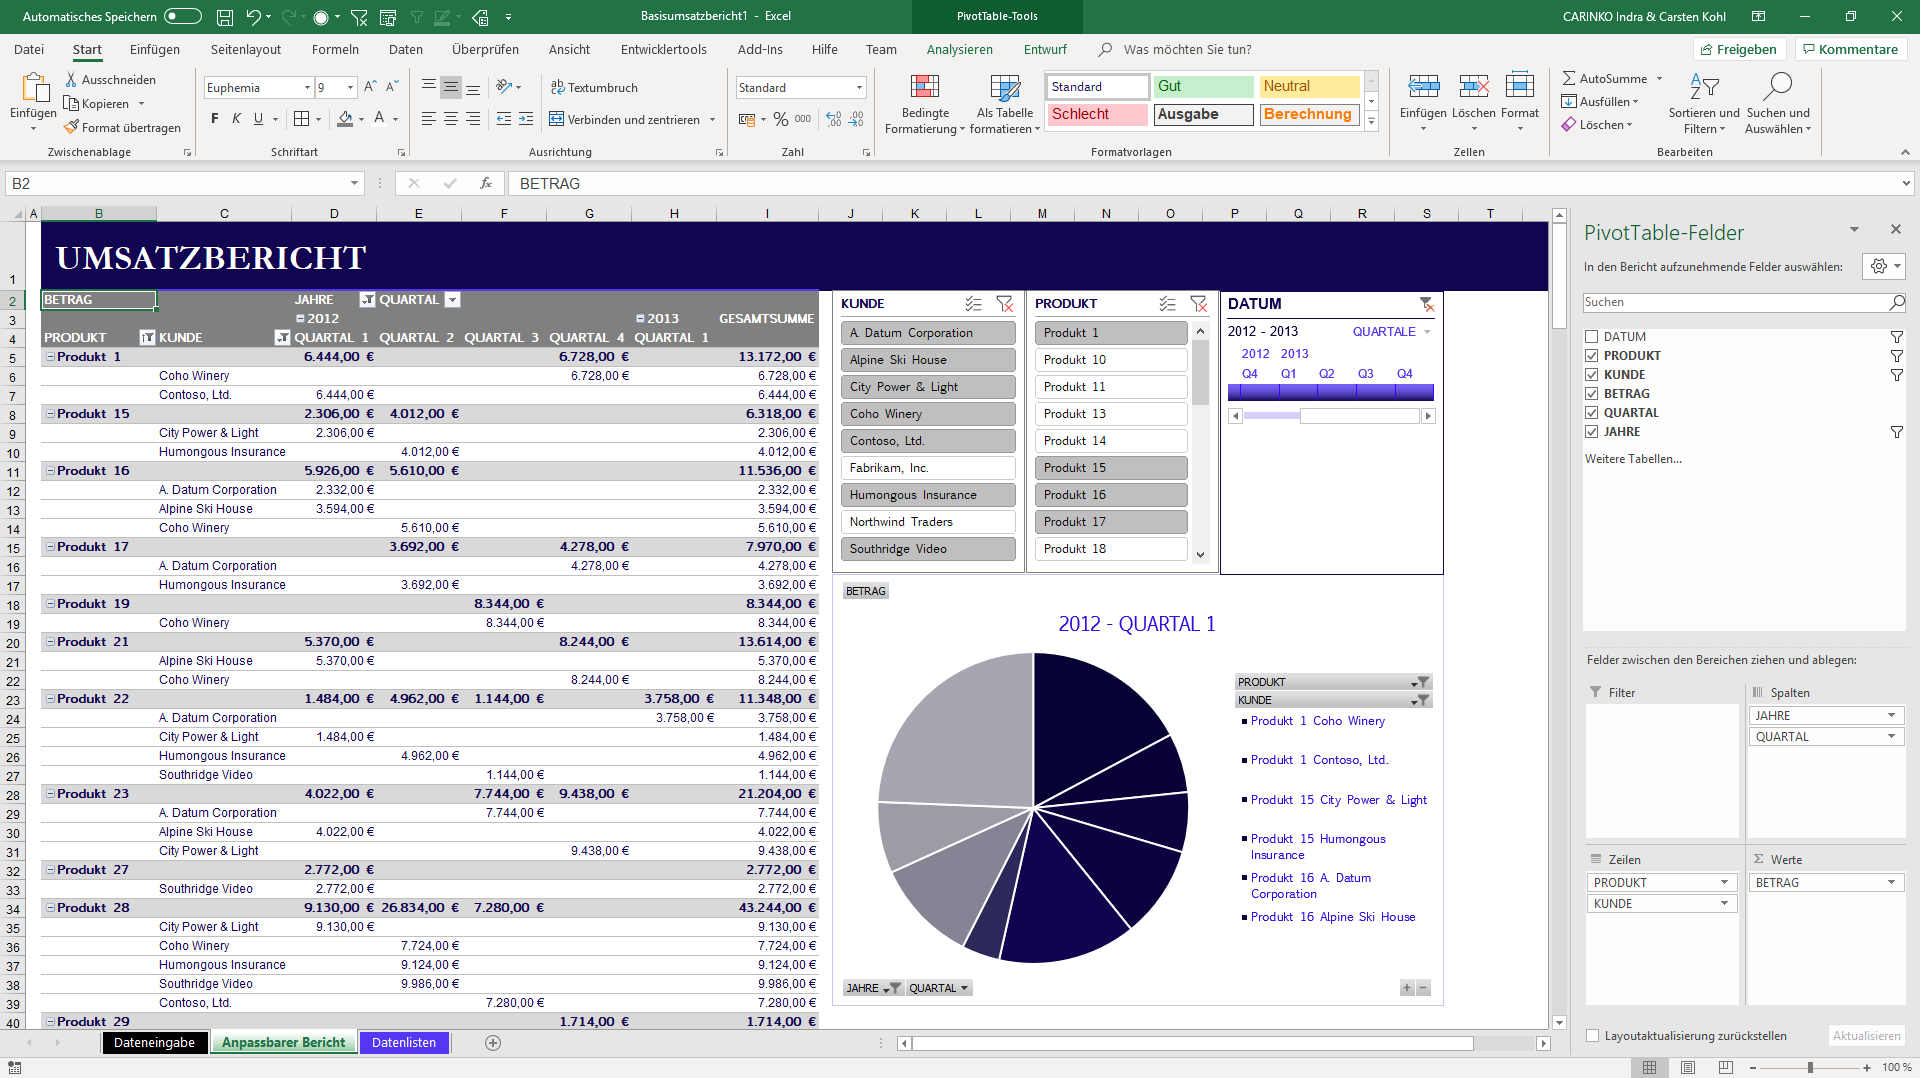Screen dimensions: 1920x1078
Task: Click the font color A icon
Action: coord(379,119)
